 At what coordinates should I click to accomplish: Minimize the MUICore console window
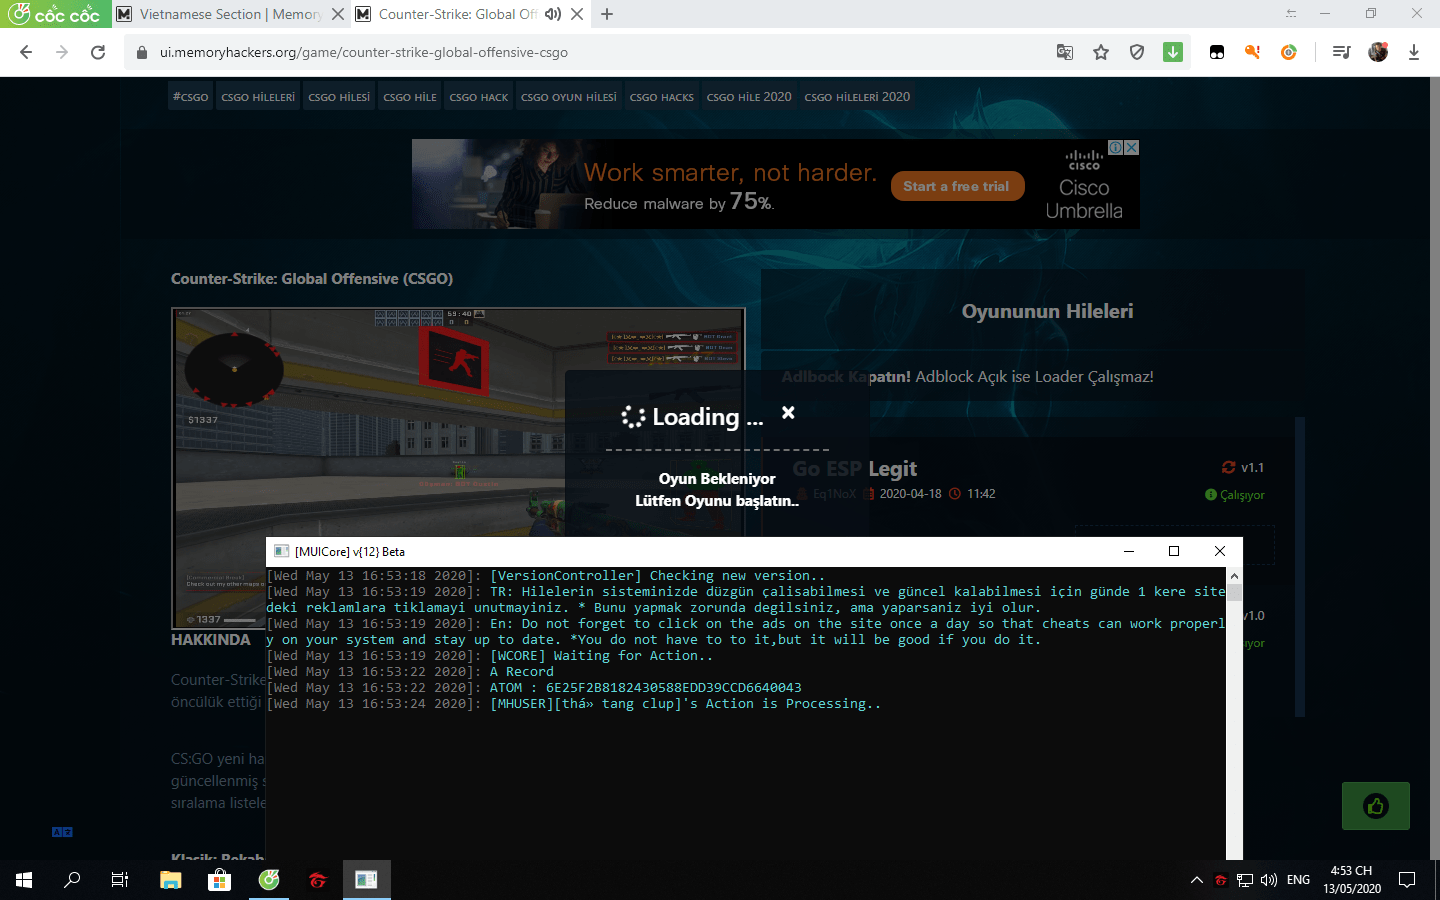(1128, 551)
